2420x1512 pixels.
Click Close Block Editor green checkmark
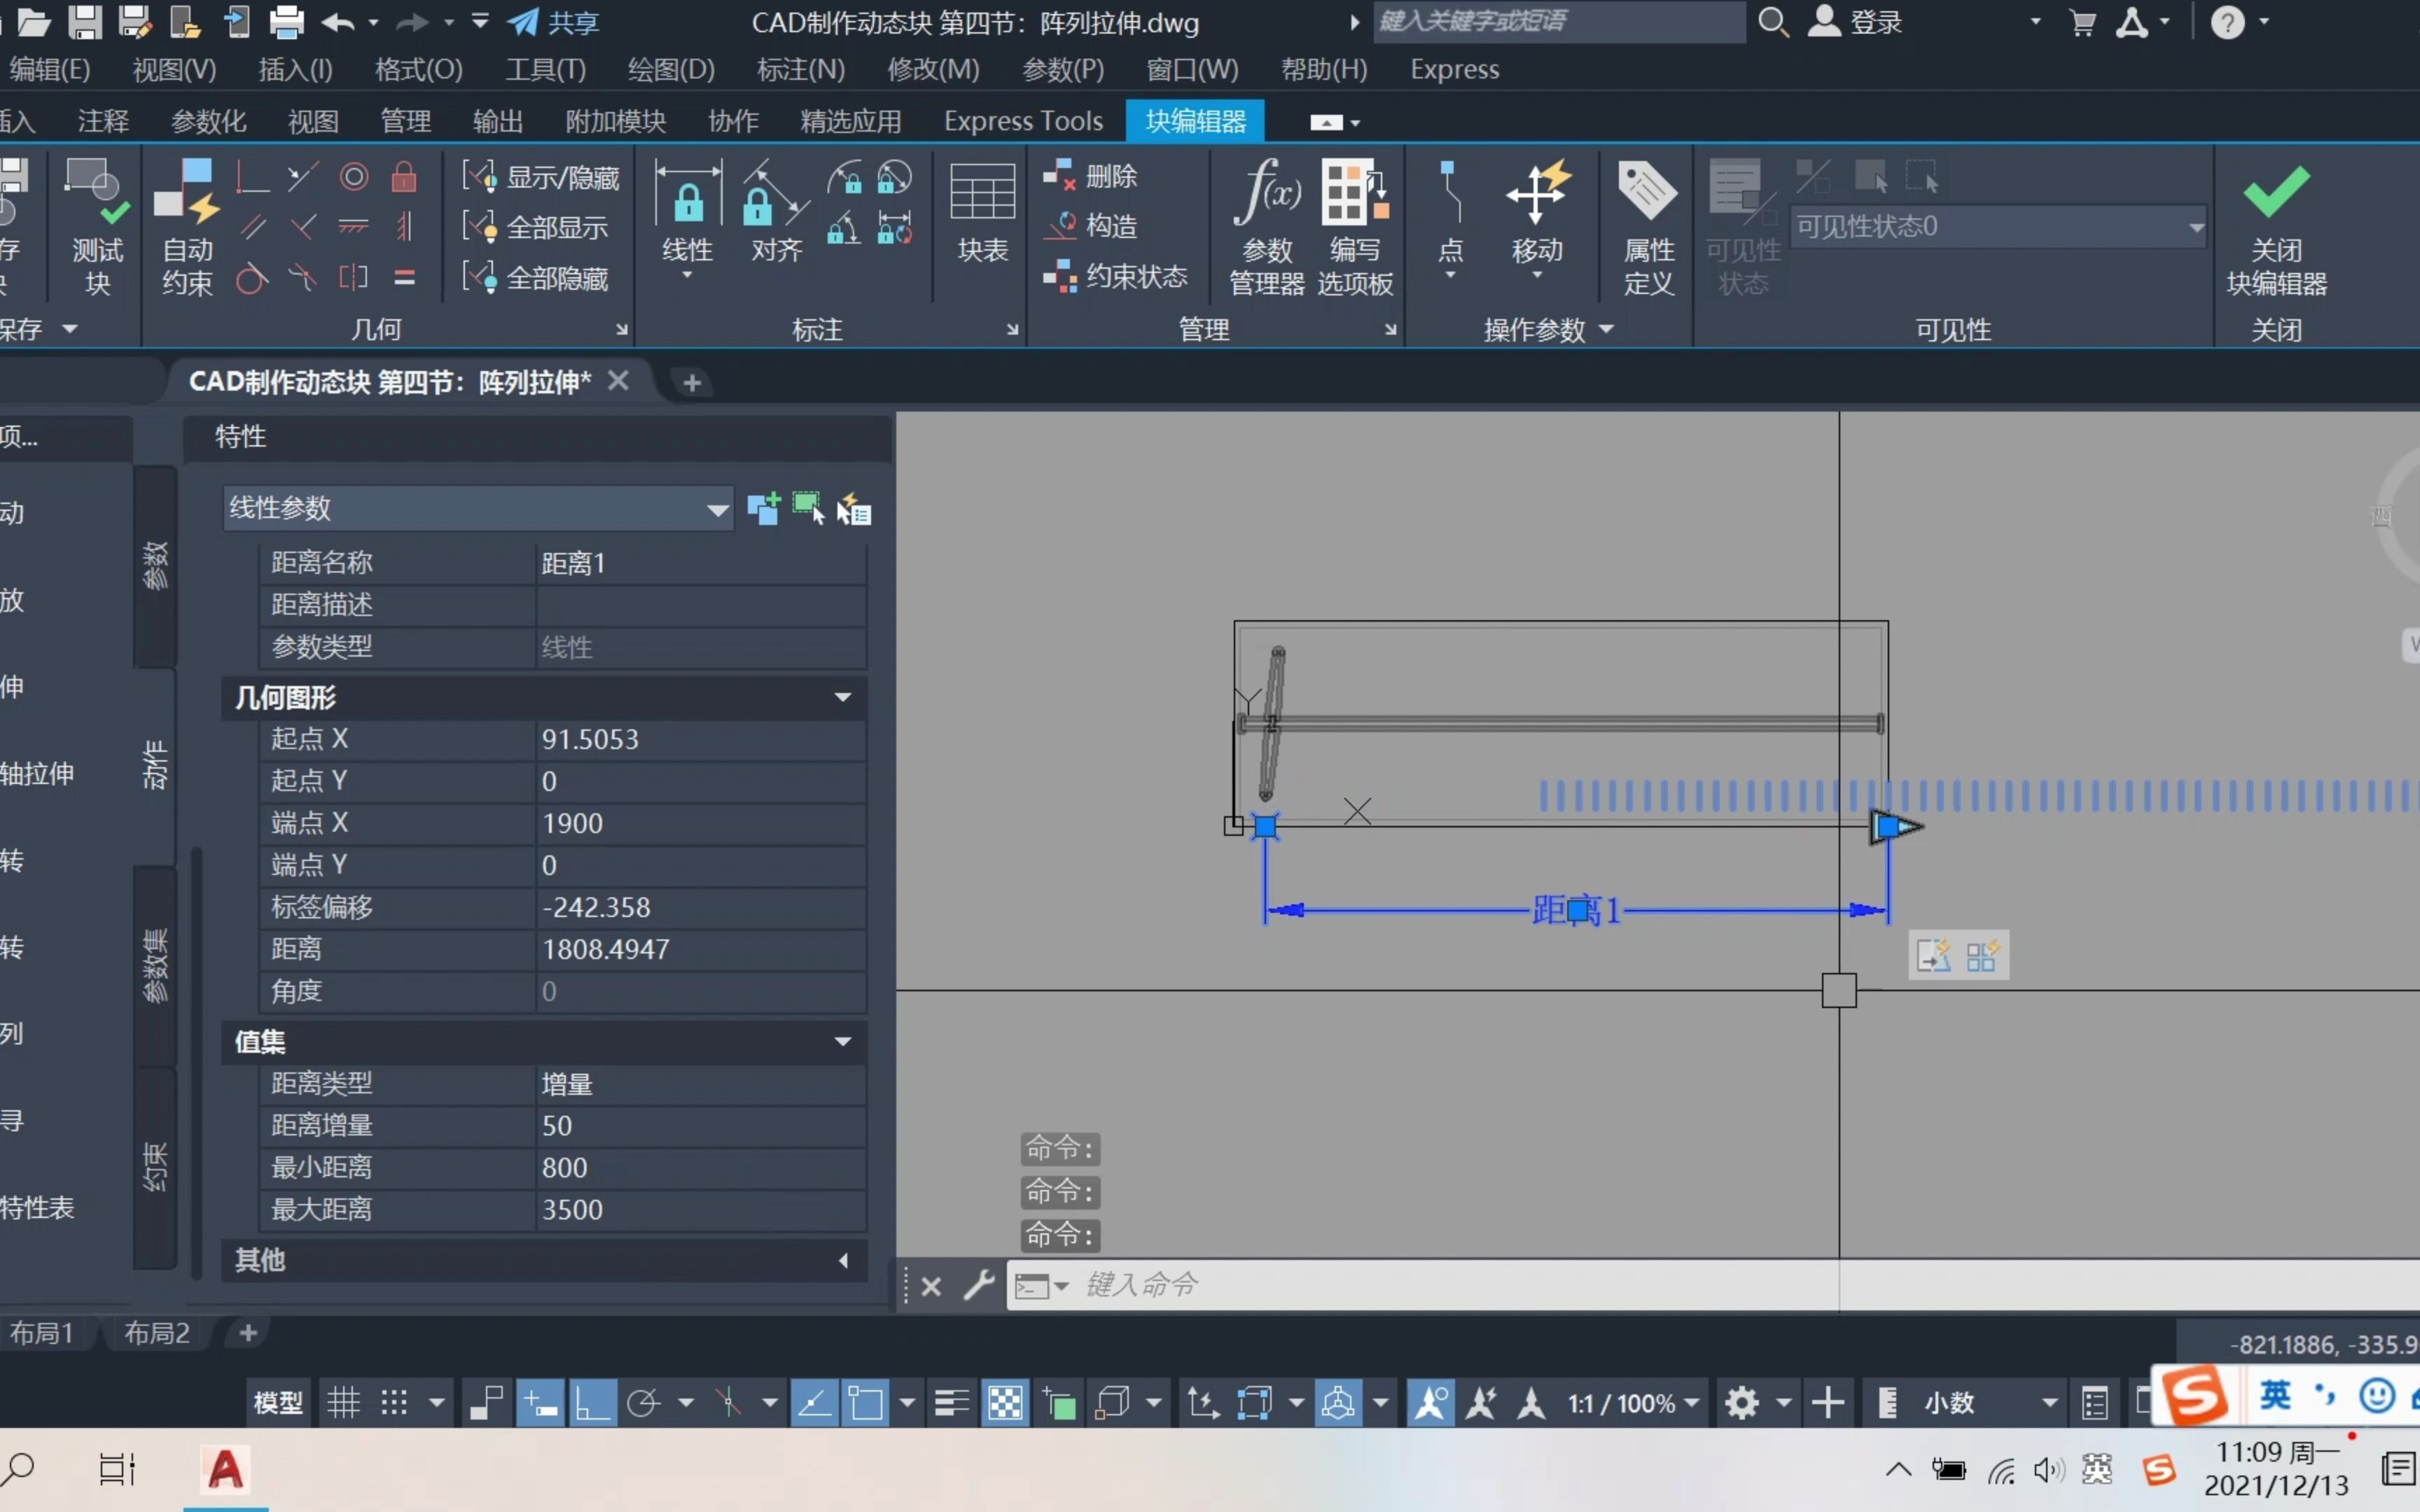2276,192
